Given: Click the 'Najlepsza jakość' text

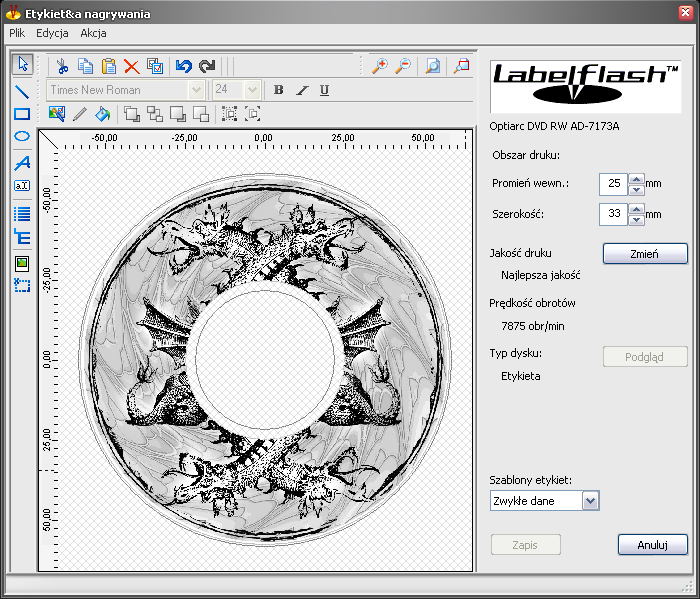Looking at the screenshot, I should 540,275.
